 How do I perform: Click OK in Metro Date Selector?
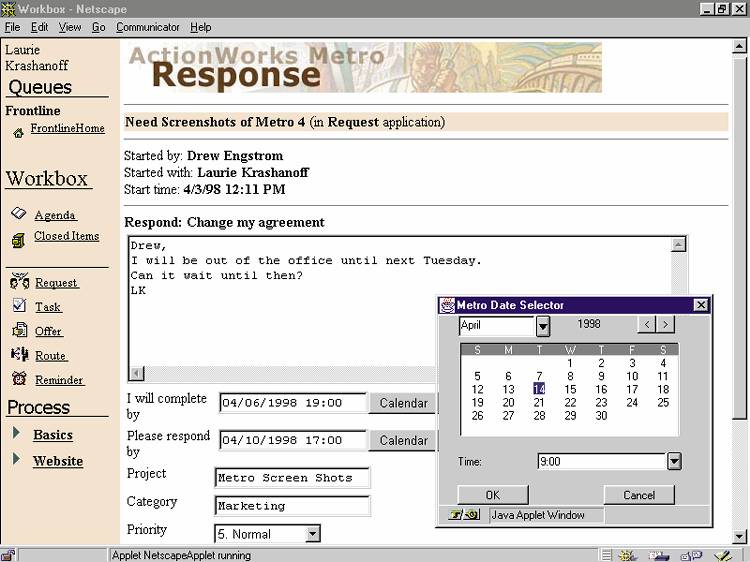(x=493, y=495)
